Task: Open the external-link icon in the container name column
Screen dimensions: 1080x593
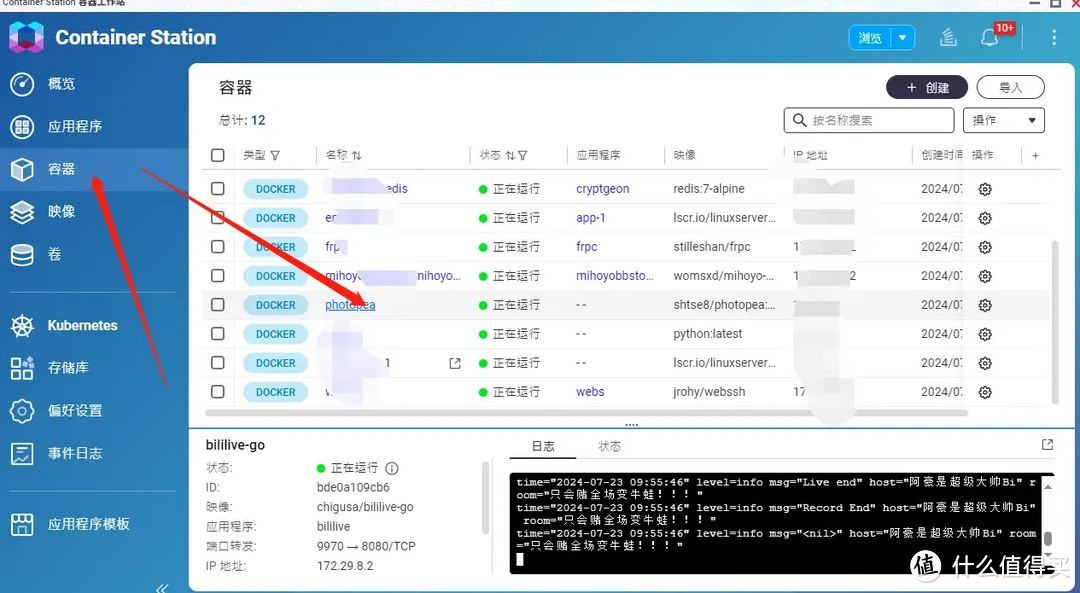Action: tap(455, 363)
